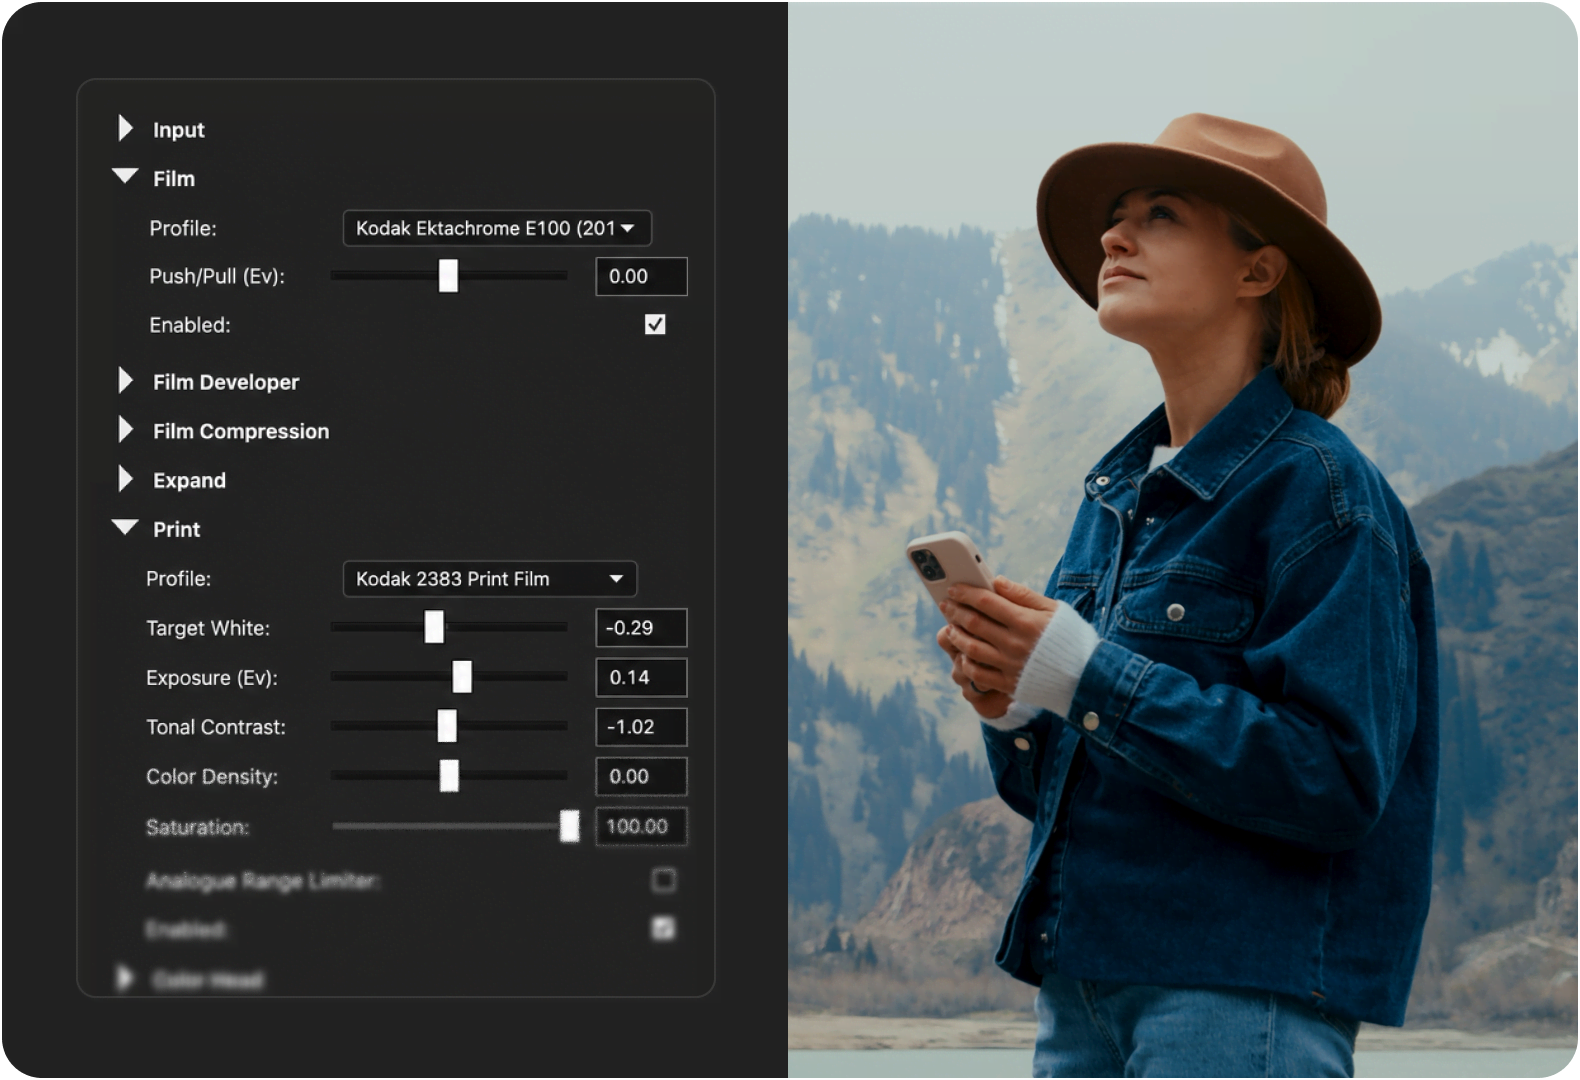Click the Tonal Contrast: label

(x=216, y=727)
